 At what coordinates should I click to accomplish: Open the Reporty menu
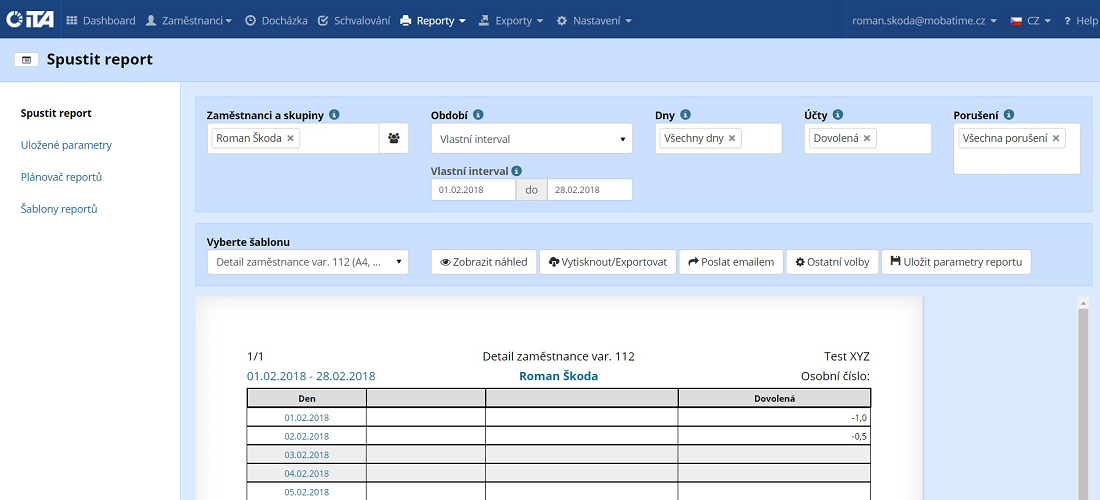(x=433, y=20)
